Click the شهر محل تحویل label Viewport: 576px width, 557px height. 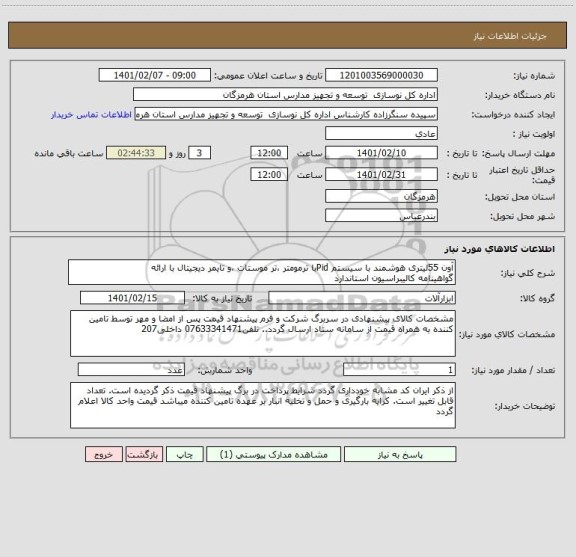tap(522, 217)
